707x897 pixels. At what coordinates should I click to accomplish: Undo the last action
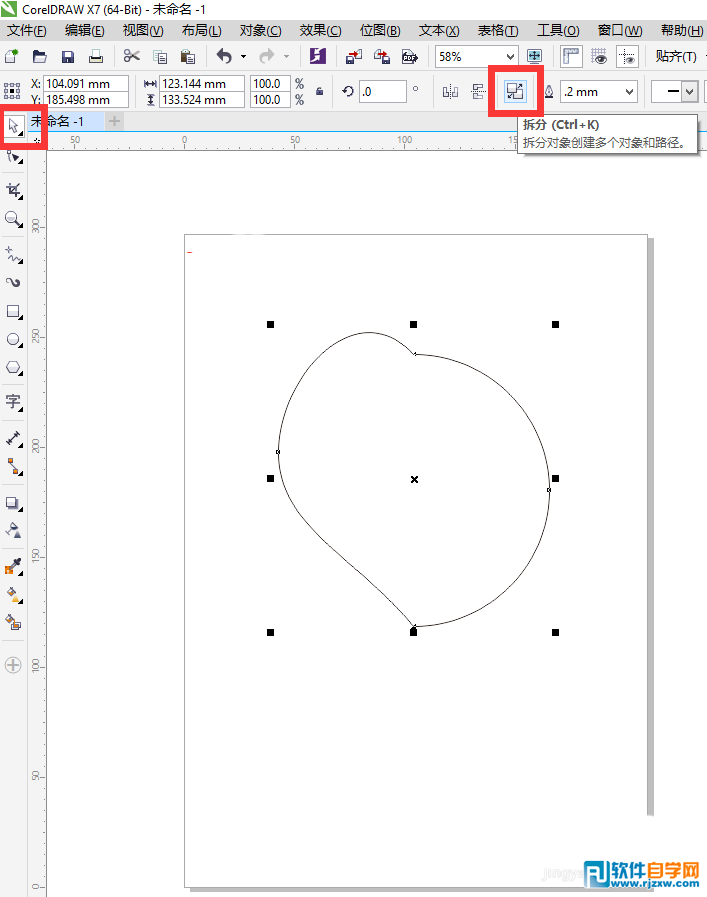tap(224, 56)
